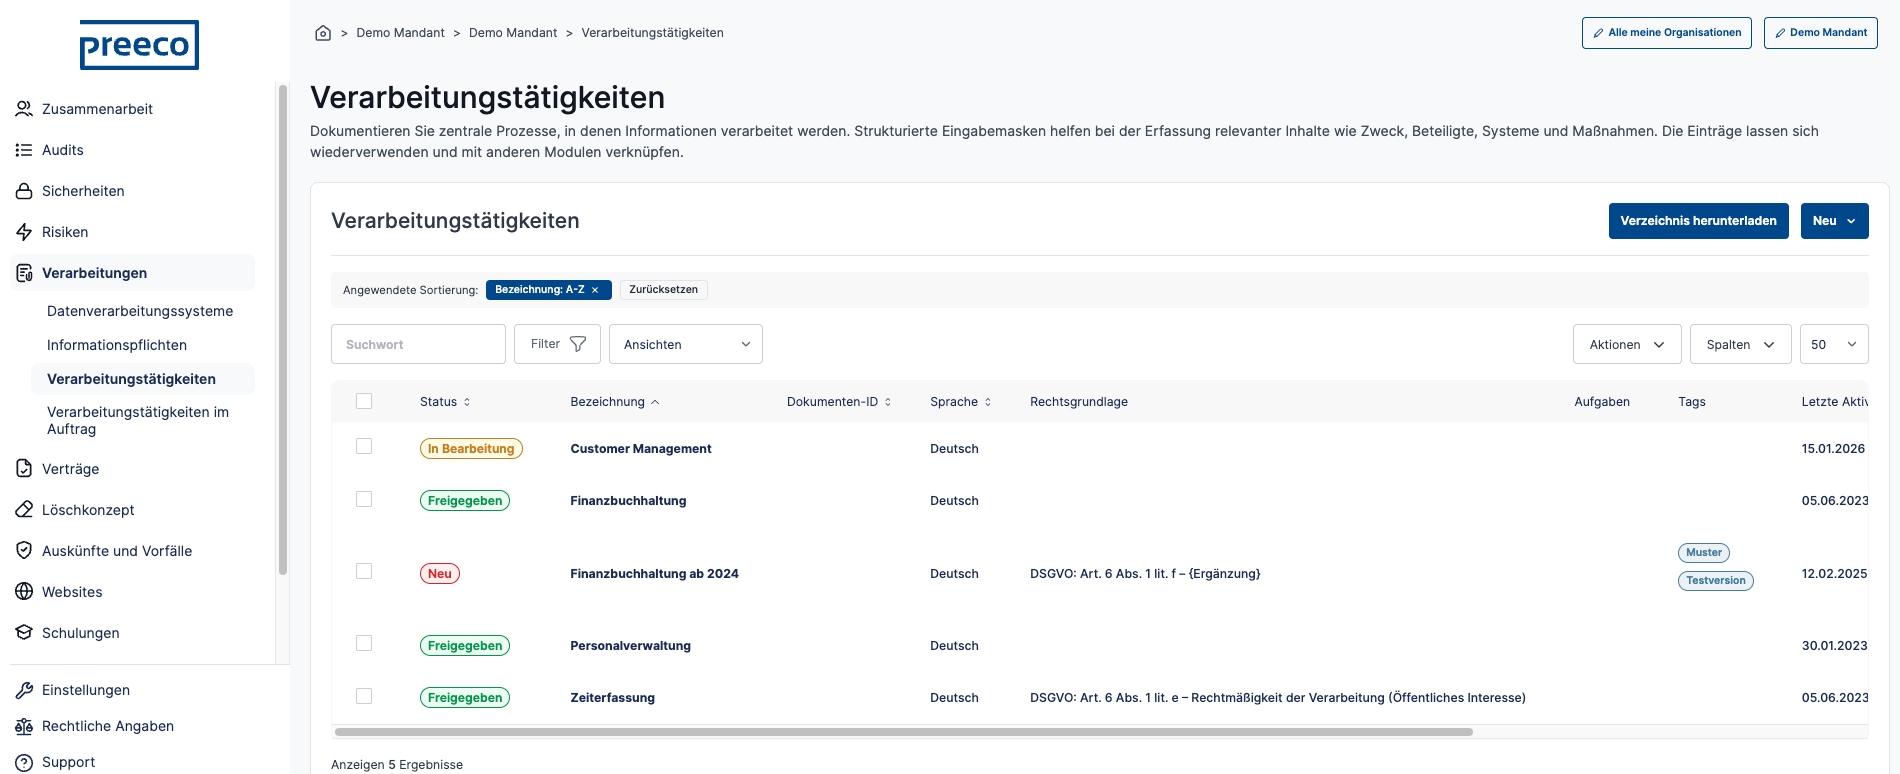Toggle the select-all header checkbox
This screenshot has width=1900, height=774.
[x=364, y=401]
